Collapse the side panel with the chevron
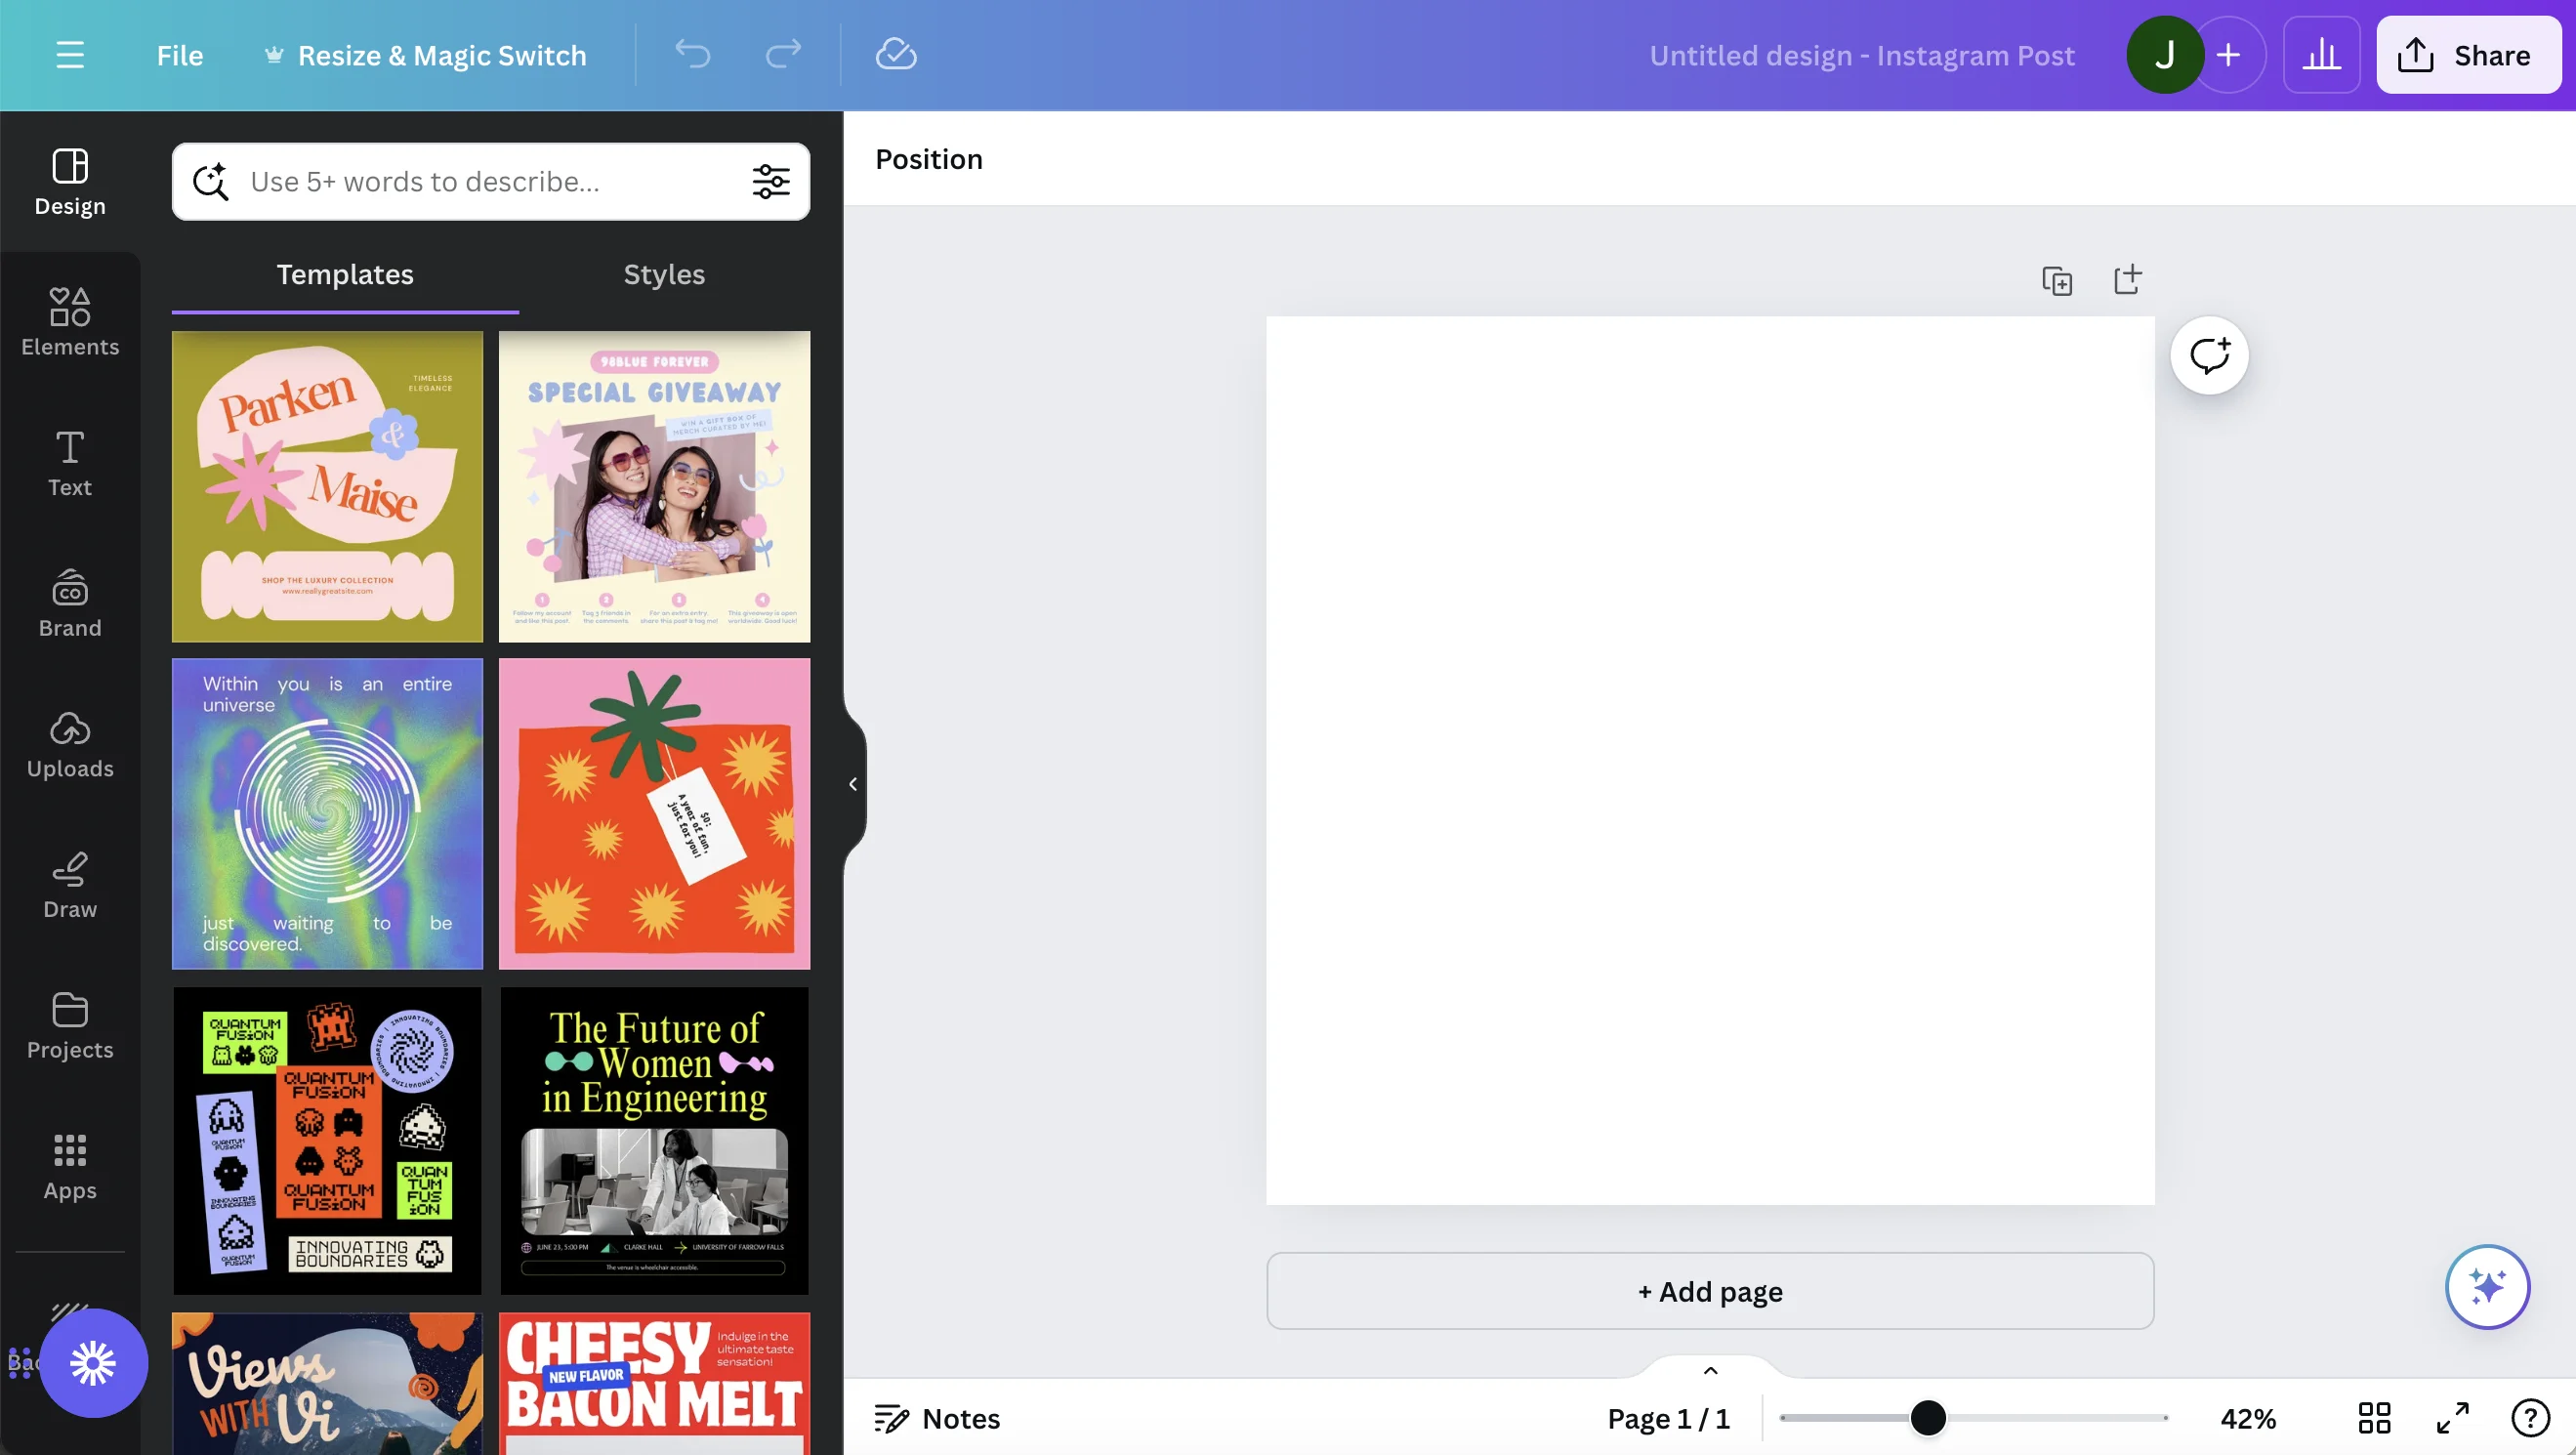The height and width of the screenshot is (1455, 2576). pyautogui.click(x=853, y=784)
